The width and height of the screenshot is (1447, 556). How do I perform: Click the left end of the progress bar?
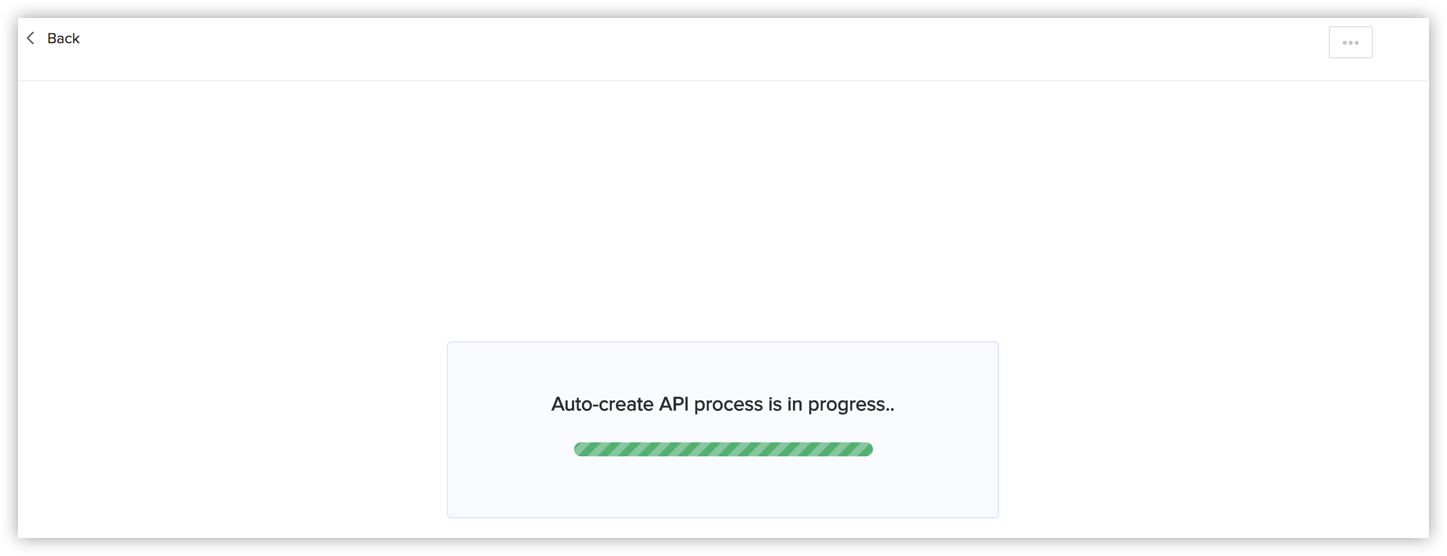(x=580, y=449)
